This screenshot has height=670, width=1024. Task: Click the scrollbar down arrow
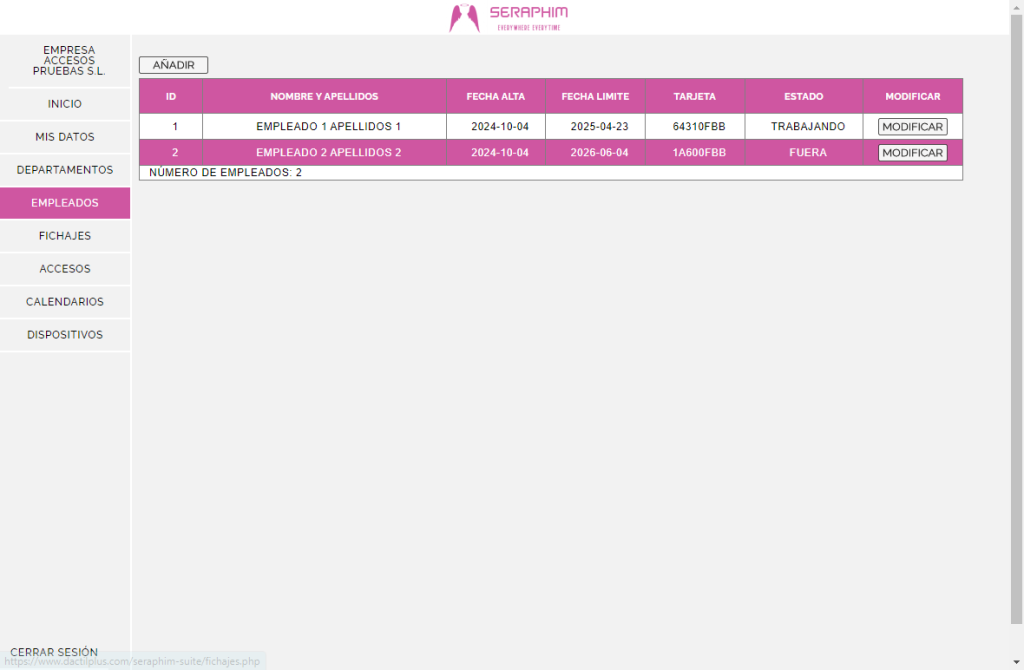click(x=1016, y=662)
